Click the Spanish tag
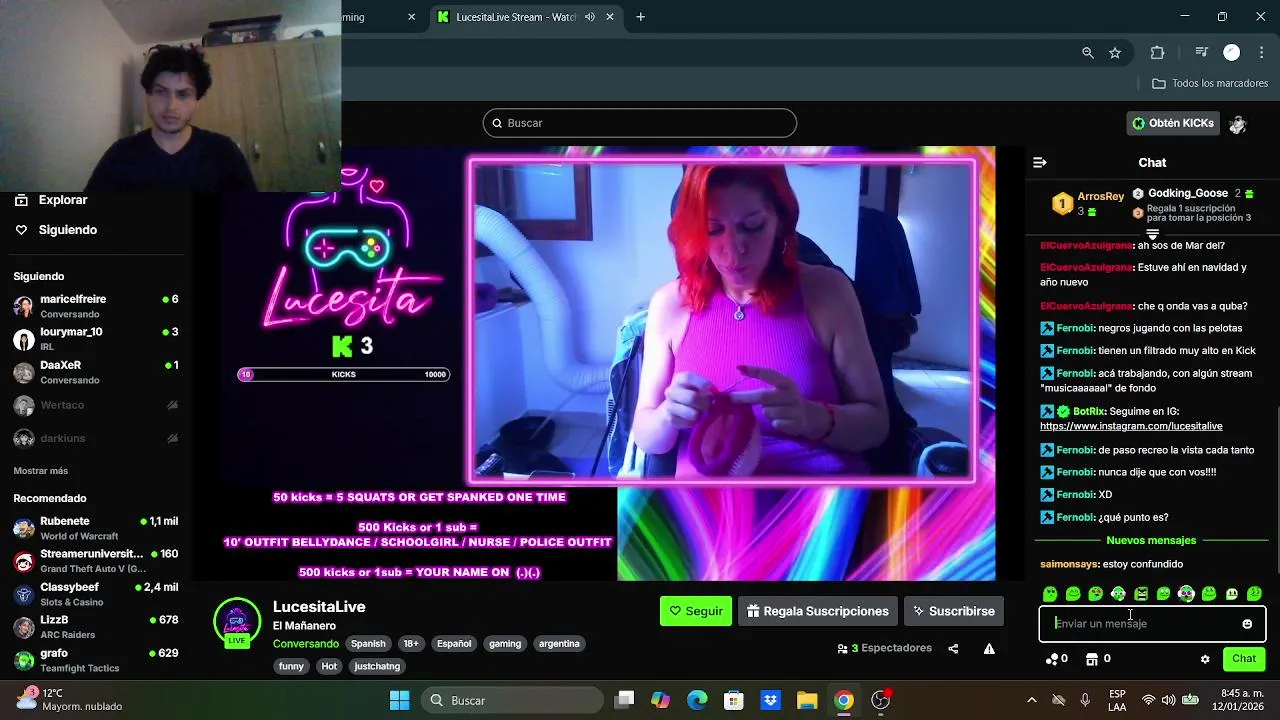 368,644
